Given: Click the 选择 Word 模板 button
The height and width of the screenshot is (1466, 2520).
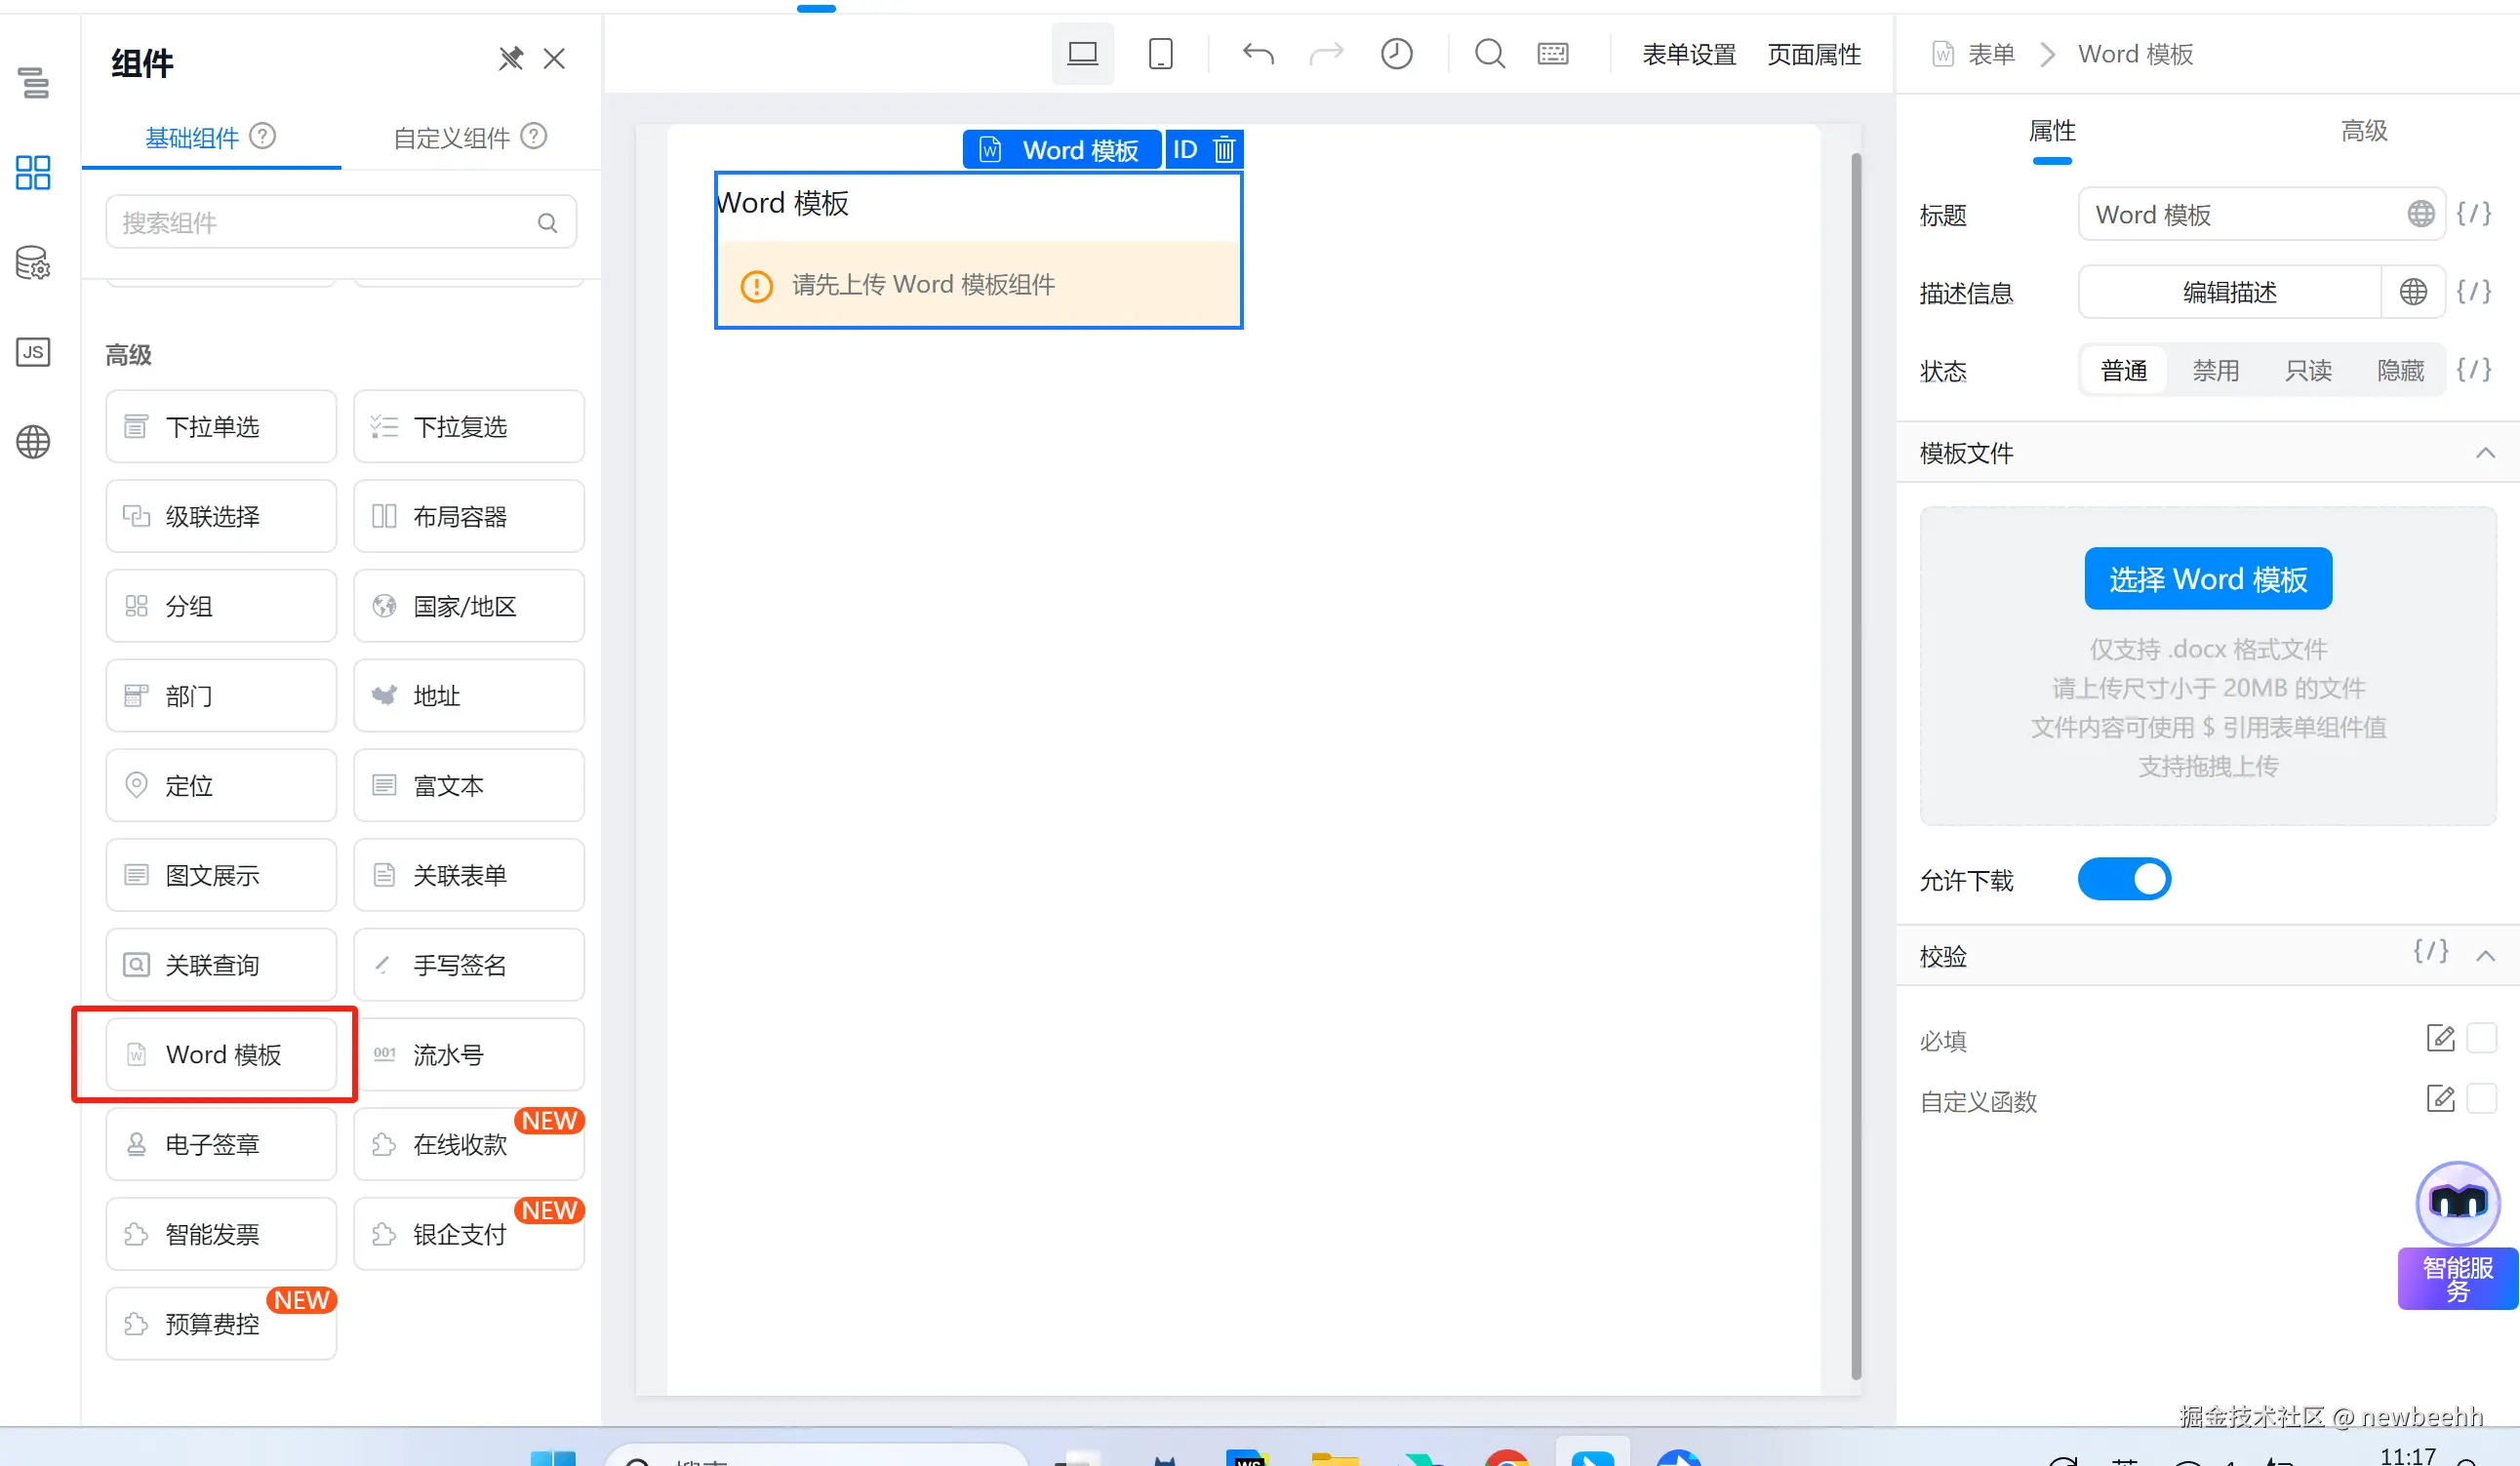Looking at the screenshot, I should pos(2207,579).
